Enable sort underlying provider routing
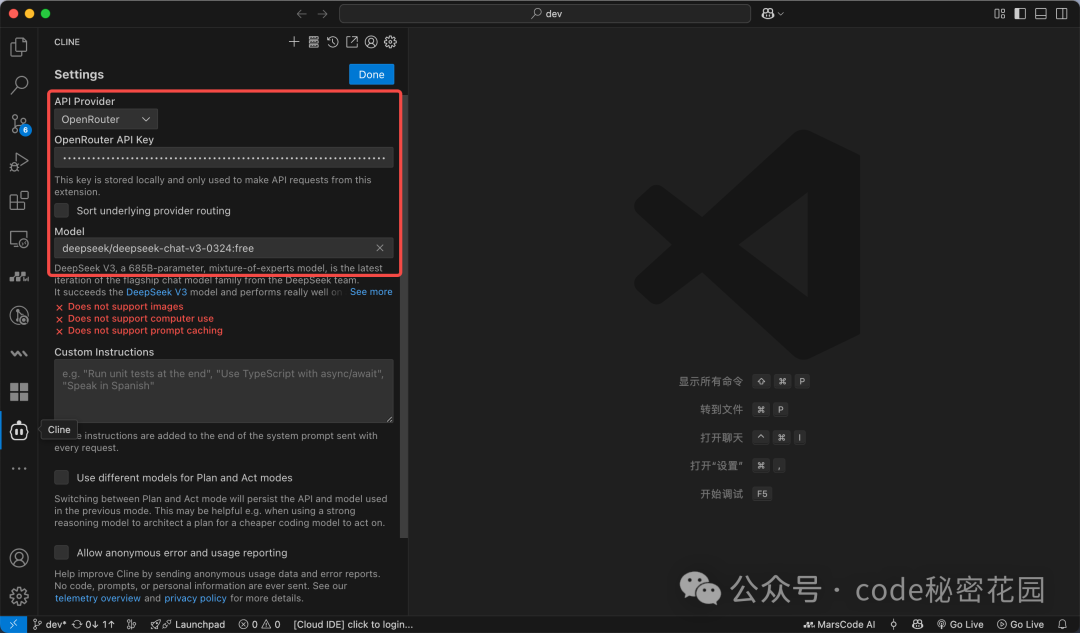Viewport: 1080px width, 633px height. (61, 211)
